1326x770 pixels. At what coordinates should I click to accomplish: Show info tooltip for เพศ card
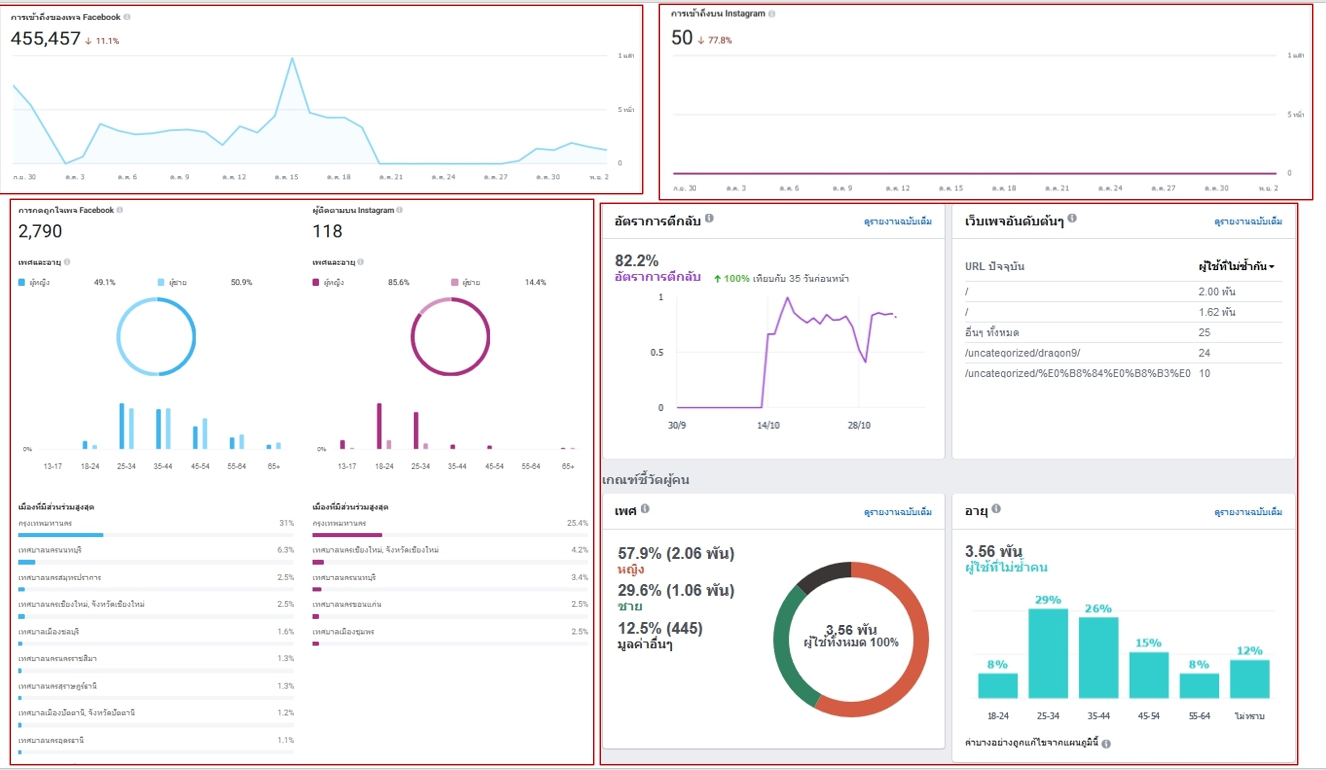coord(645,509)
